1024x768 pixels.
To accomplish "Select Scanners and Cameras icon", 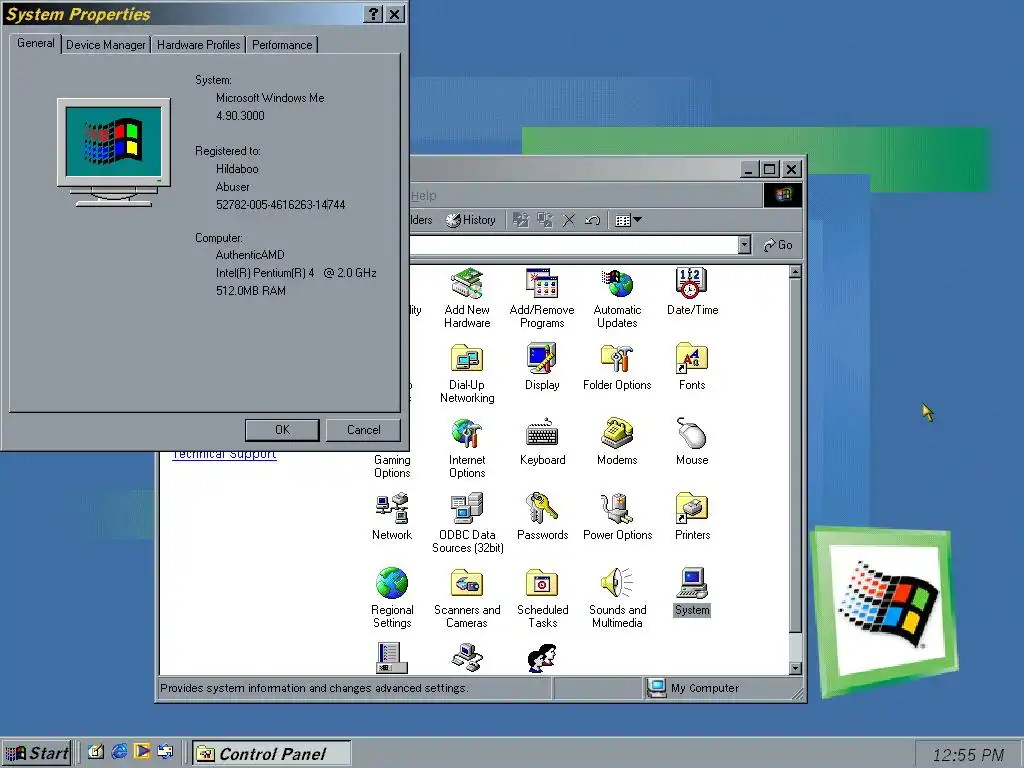I will click(x=467, y=598).
